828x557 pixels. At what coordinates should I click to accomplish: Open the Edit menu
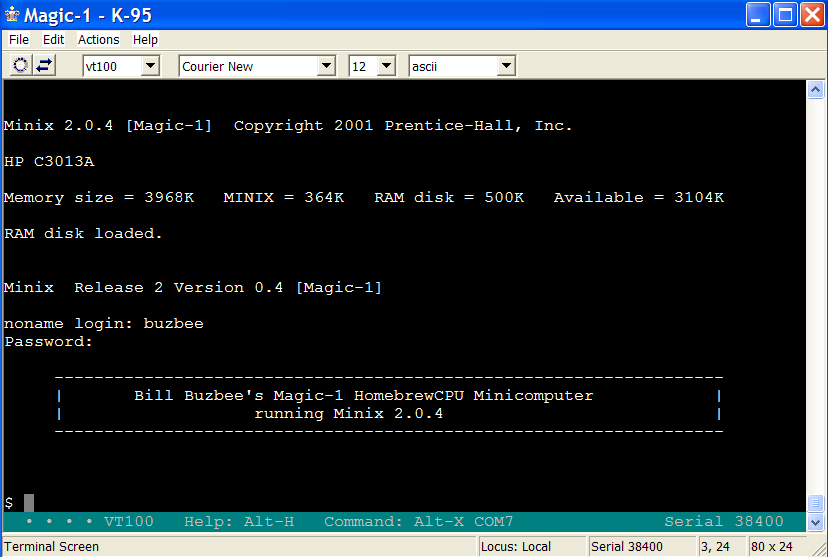[53, 40]
